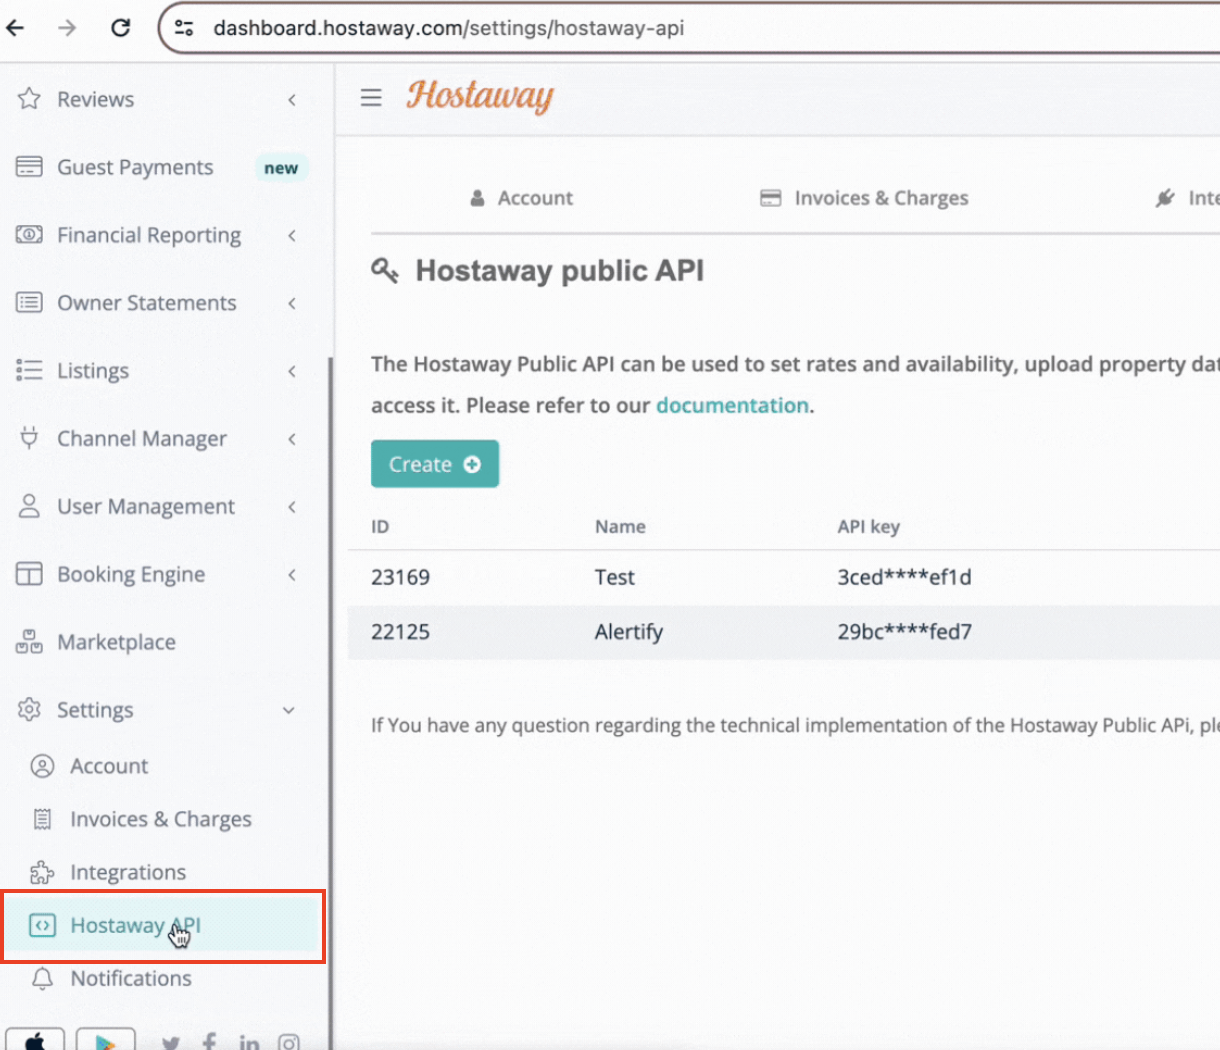
Task: Select Guest Payments in the sidebar
Action: 135,167
